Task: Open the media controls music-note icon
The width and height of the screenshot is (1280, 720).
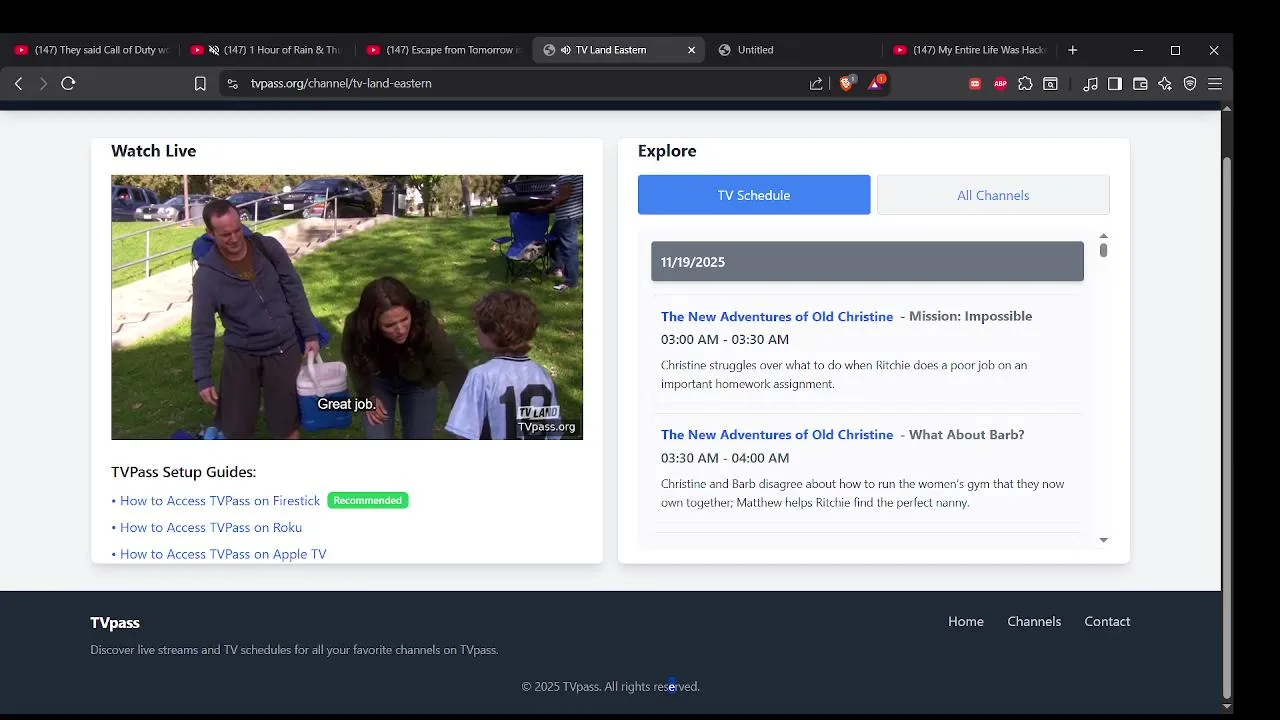Action: (1090, 84)
